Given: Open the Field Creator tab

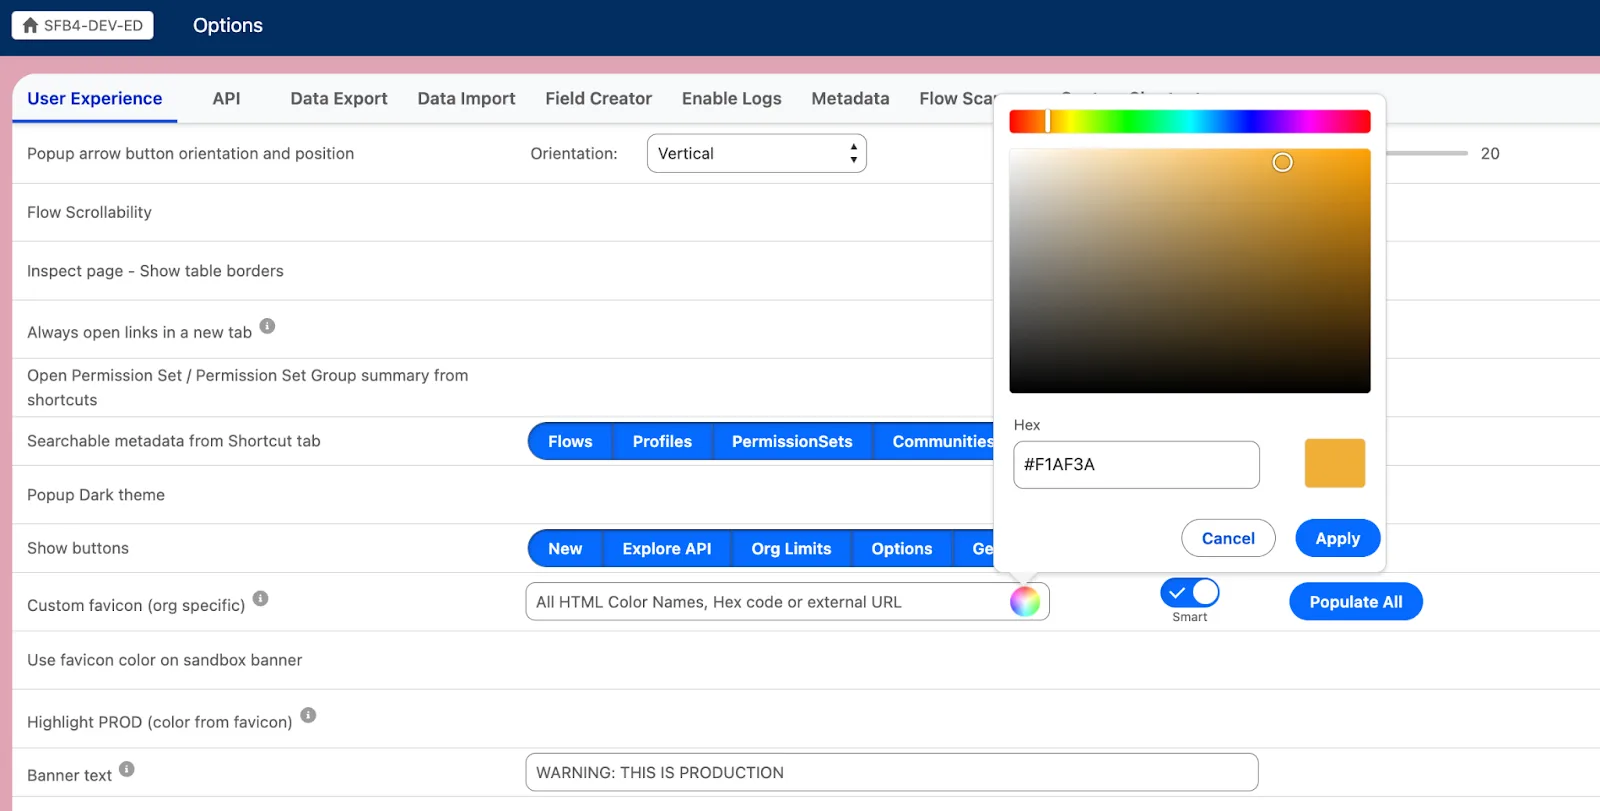Looking at the screenshot, I should [x=598, y=99].
